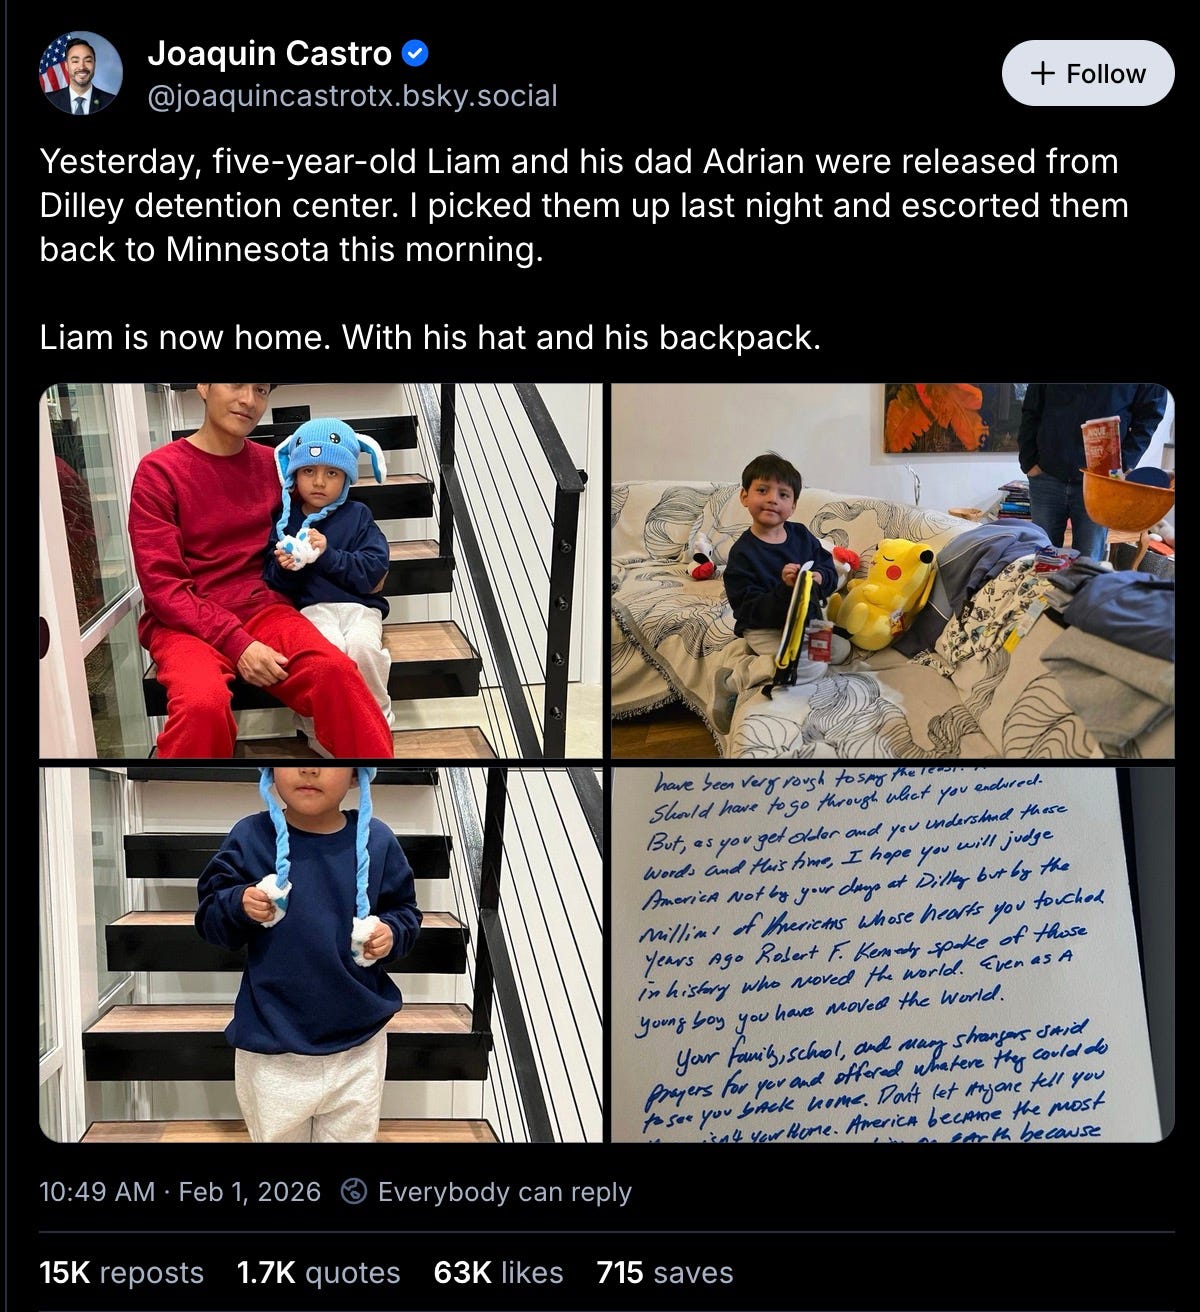Screen dimensions: 1200x1312
Task: View the 63K likes list
Action: [498, 1273]
